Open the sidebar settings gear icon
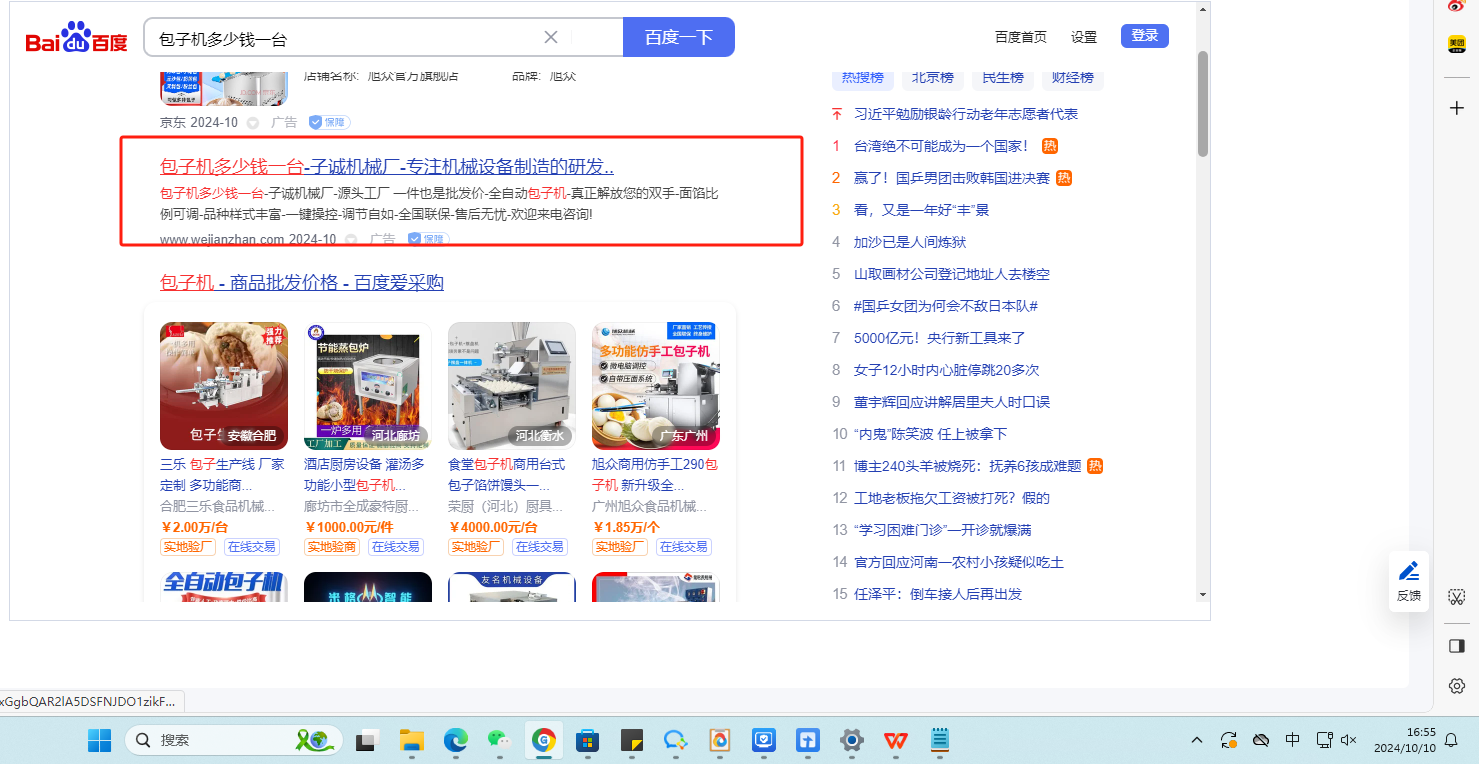The width and height of the screenshot is (1479, 764). [x=1457, y=686]
